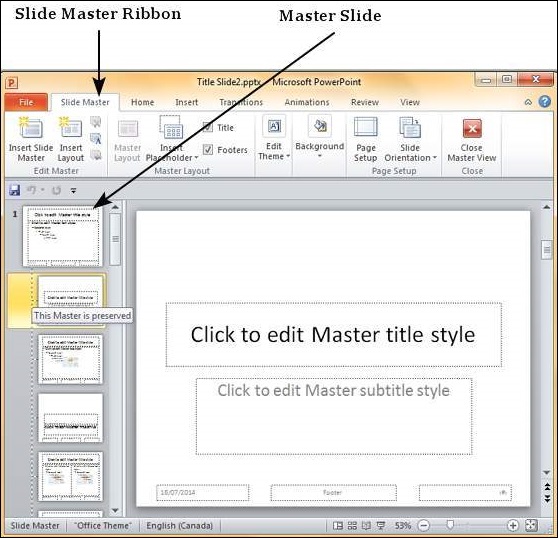The width and height of the screenshot is (558, 538).
Task: Click "Office Theme" in status bar
Action: [x=102, y=526]
